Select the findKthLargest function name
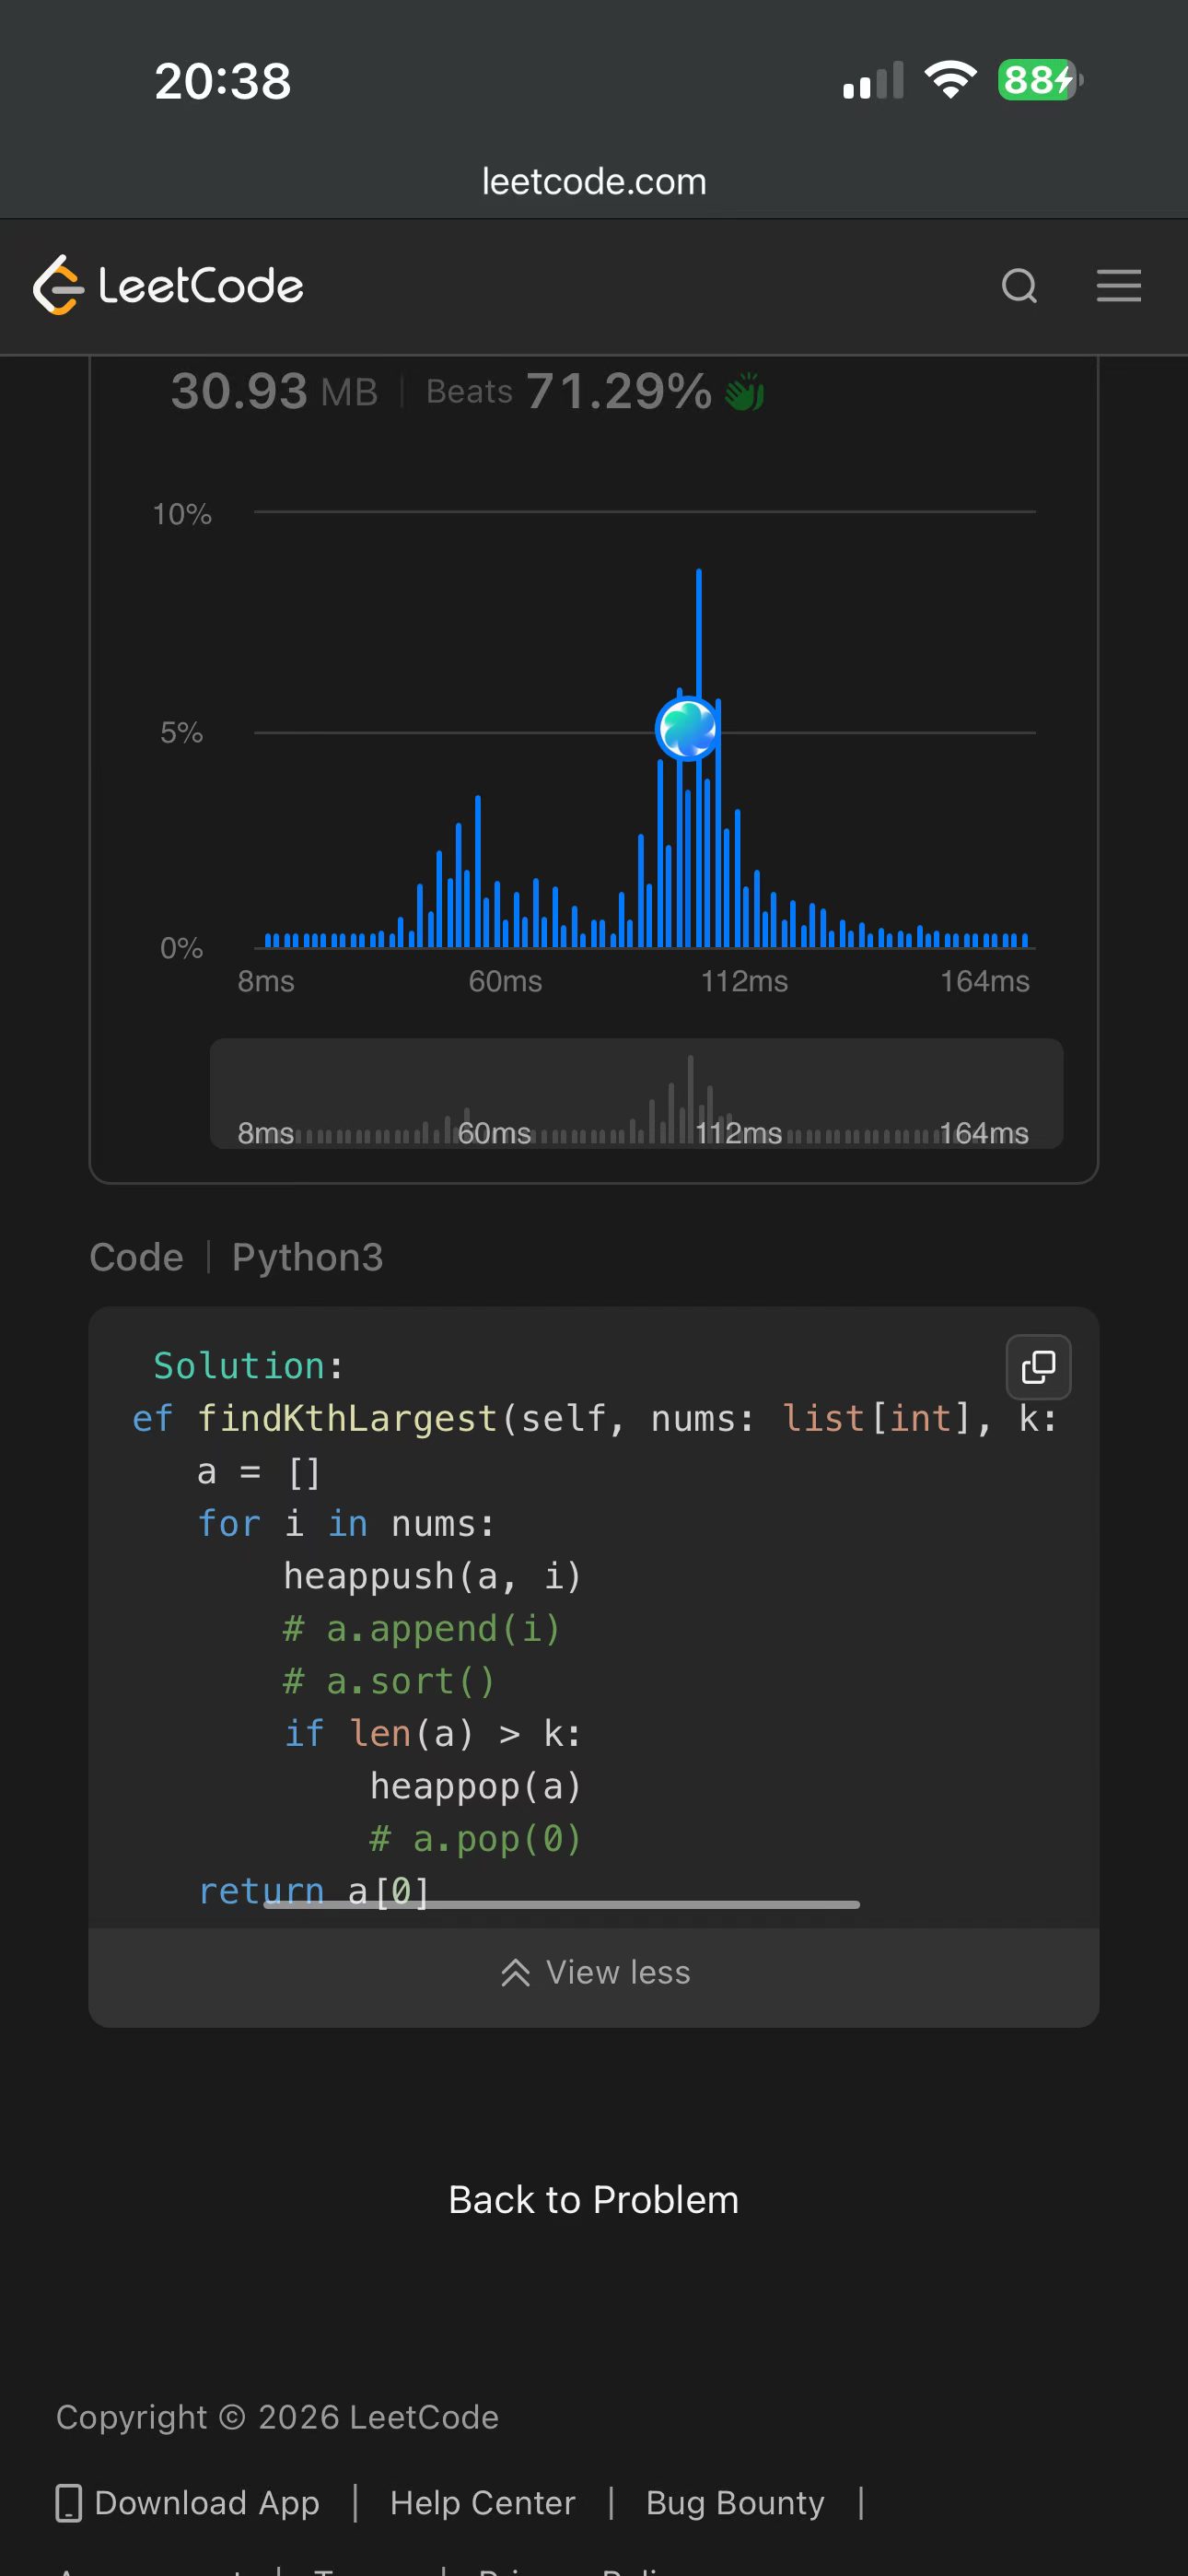This screenshot has height=2576, width=1188. click(347, 1419)
